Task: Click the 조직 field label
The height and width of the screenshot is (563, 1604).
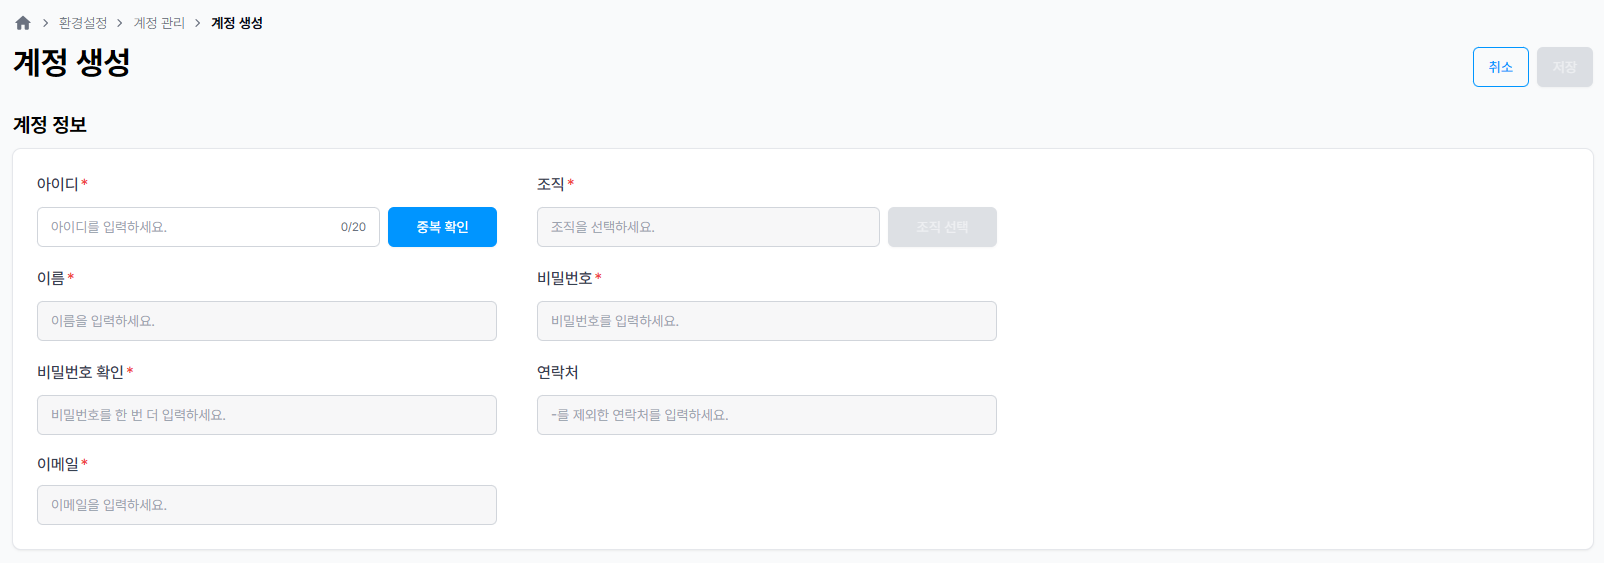Action: pyautogui.click(x=551, y=184)
